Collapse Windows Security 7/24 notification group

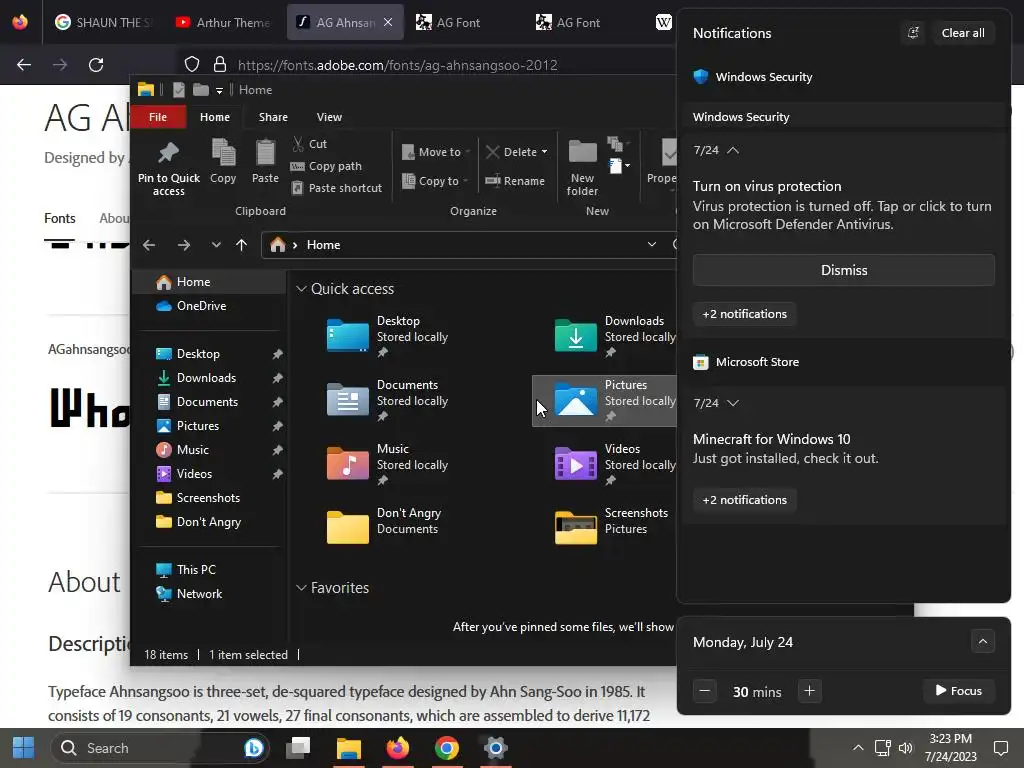pos(733,150)
